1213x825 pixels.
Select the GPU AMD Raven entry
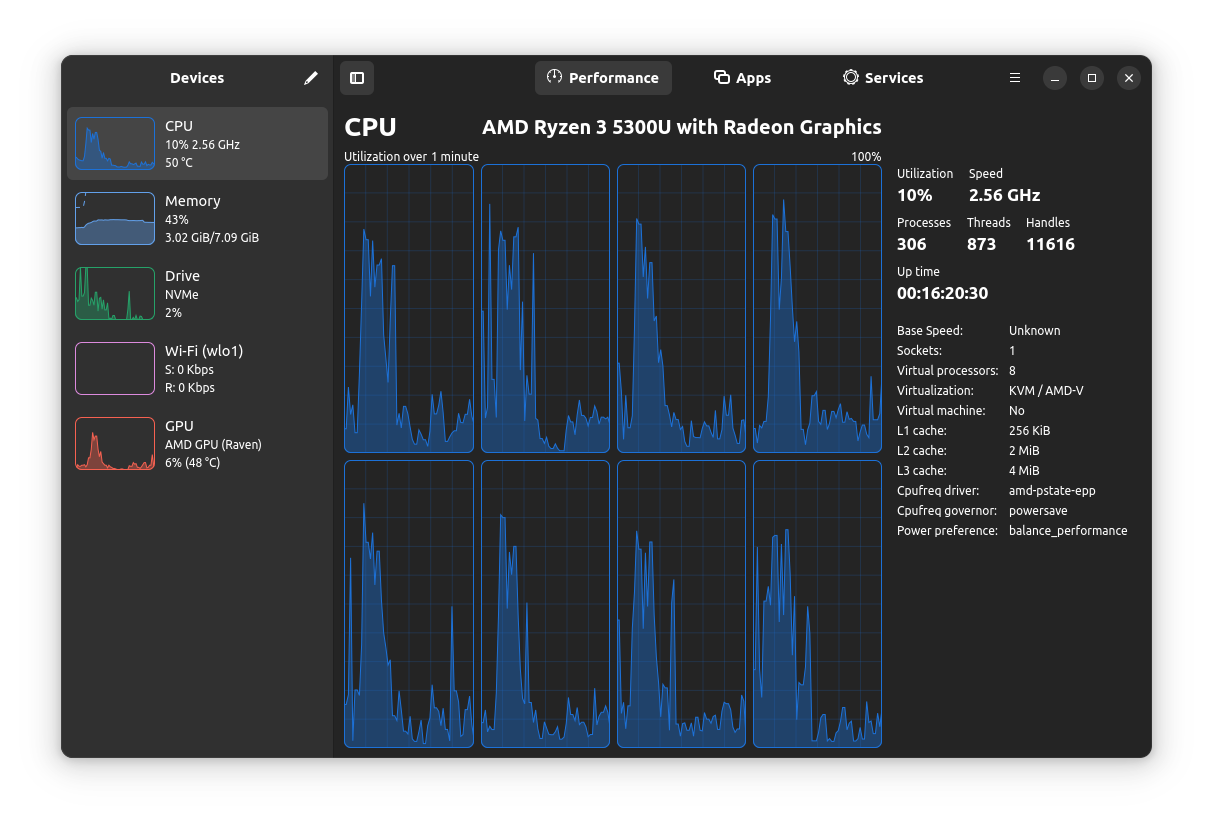(197, 443)
